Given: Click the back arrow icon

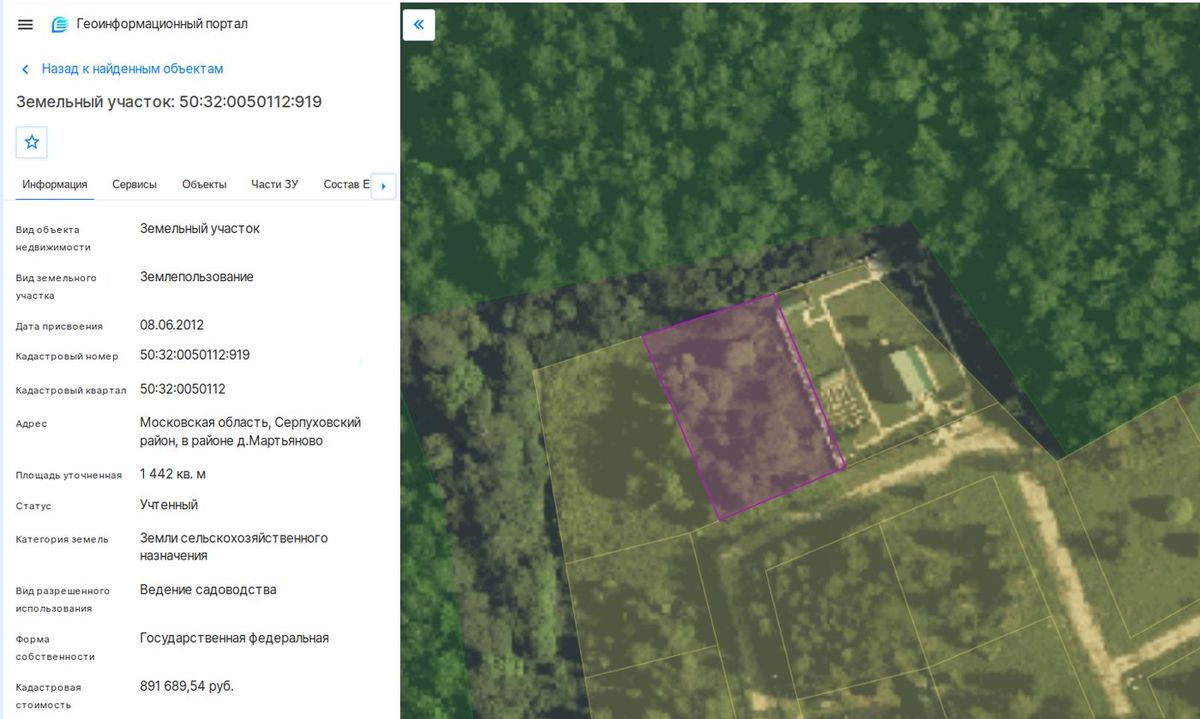Looking at the screenshot, I should [x=25, y=69].
